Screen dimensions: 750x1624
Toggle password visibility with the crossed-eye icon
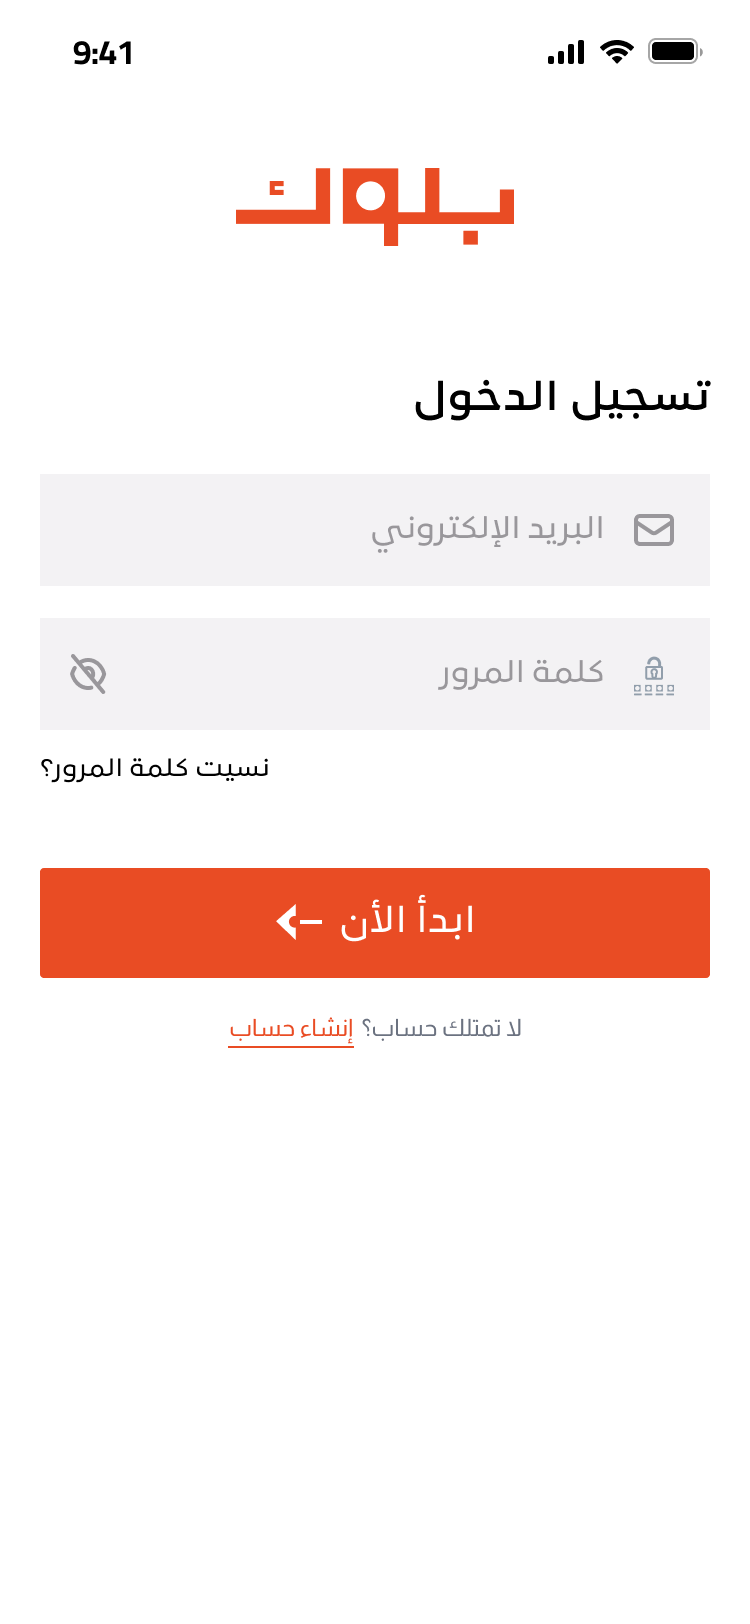click(88, 674)
